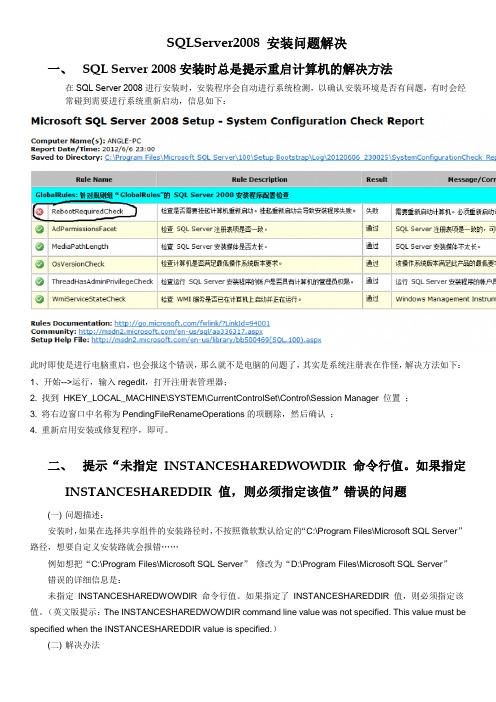Screen dimensions: 496x702
Task: Click the PendingFileRenameOperations step line
Action: (182, 414)
